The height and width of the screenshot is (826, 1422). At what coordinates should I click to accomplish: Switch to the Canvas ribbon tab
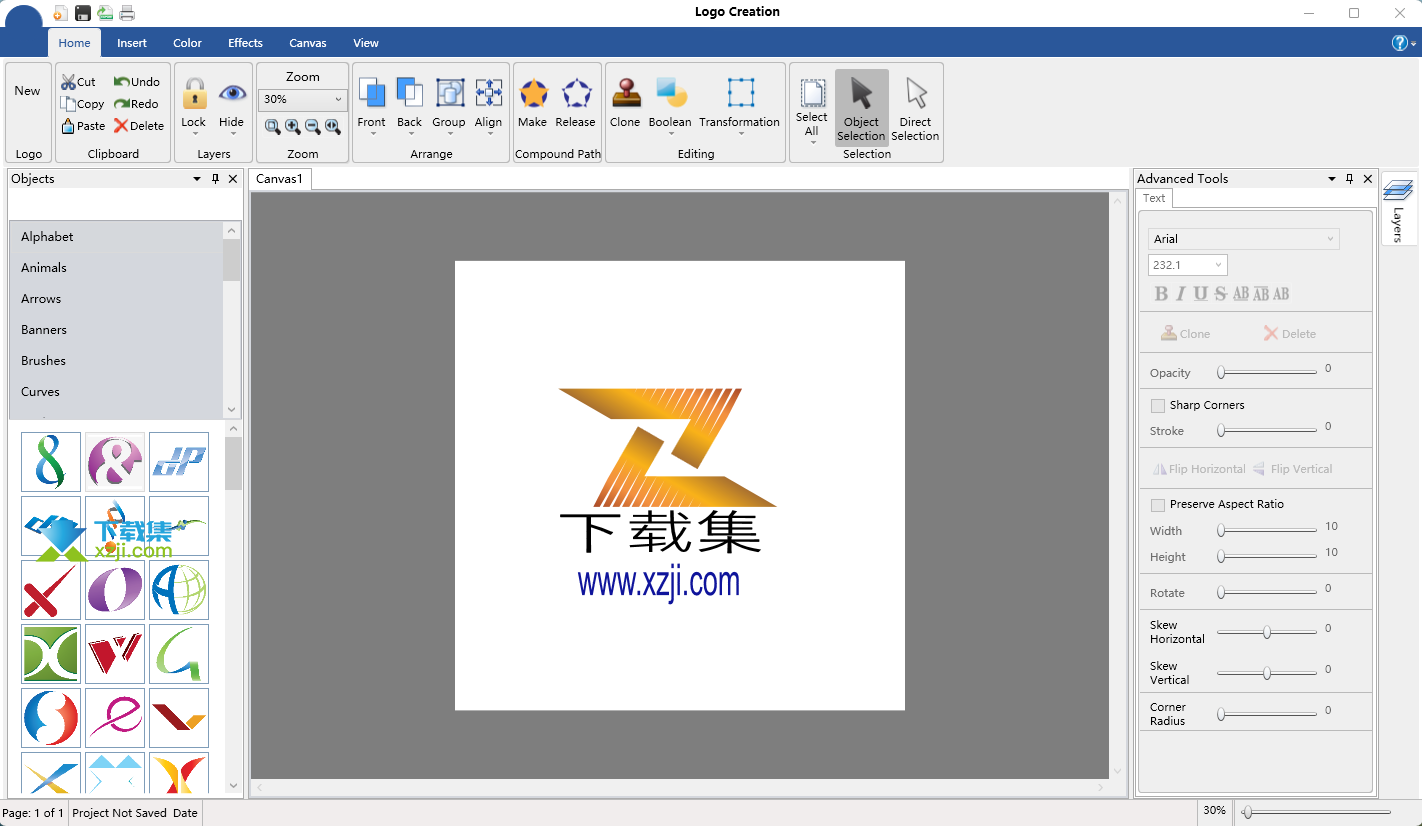[308, 43]
